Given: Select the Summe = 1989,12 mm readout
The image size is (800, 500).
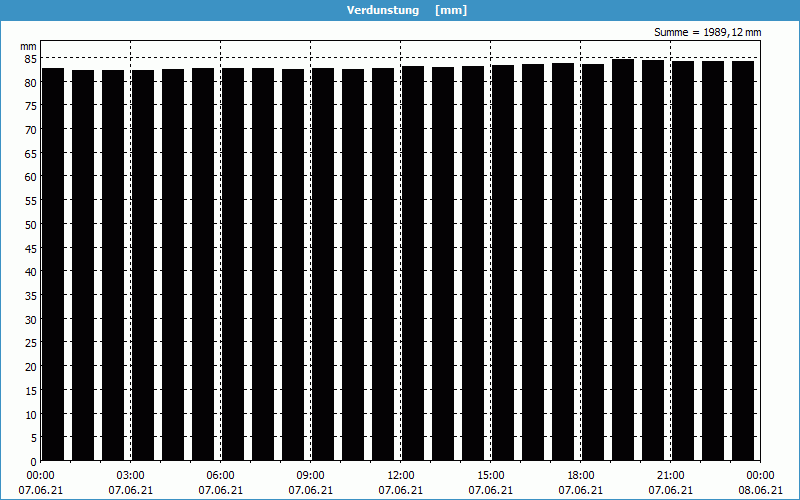Looking at the screenshot, I should click(708, 32).
